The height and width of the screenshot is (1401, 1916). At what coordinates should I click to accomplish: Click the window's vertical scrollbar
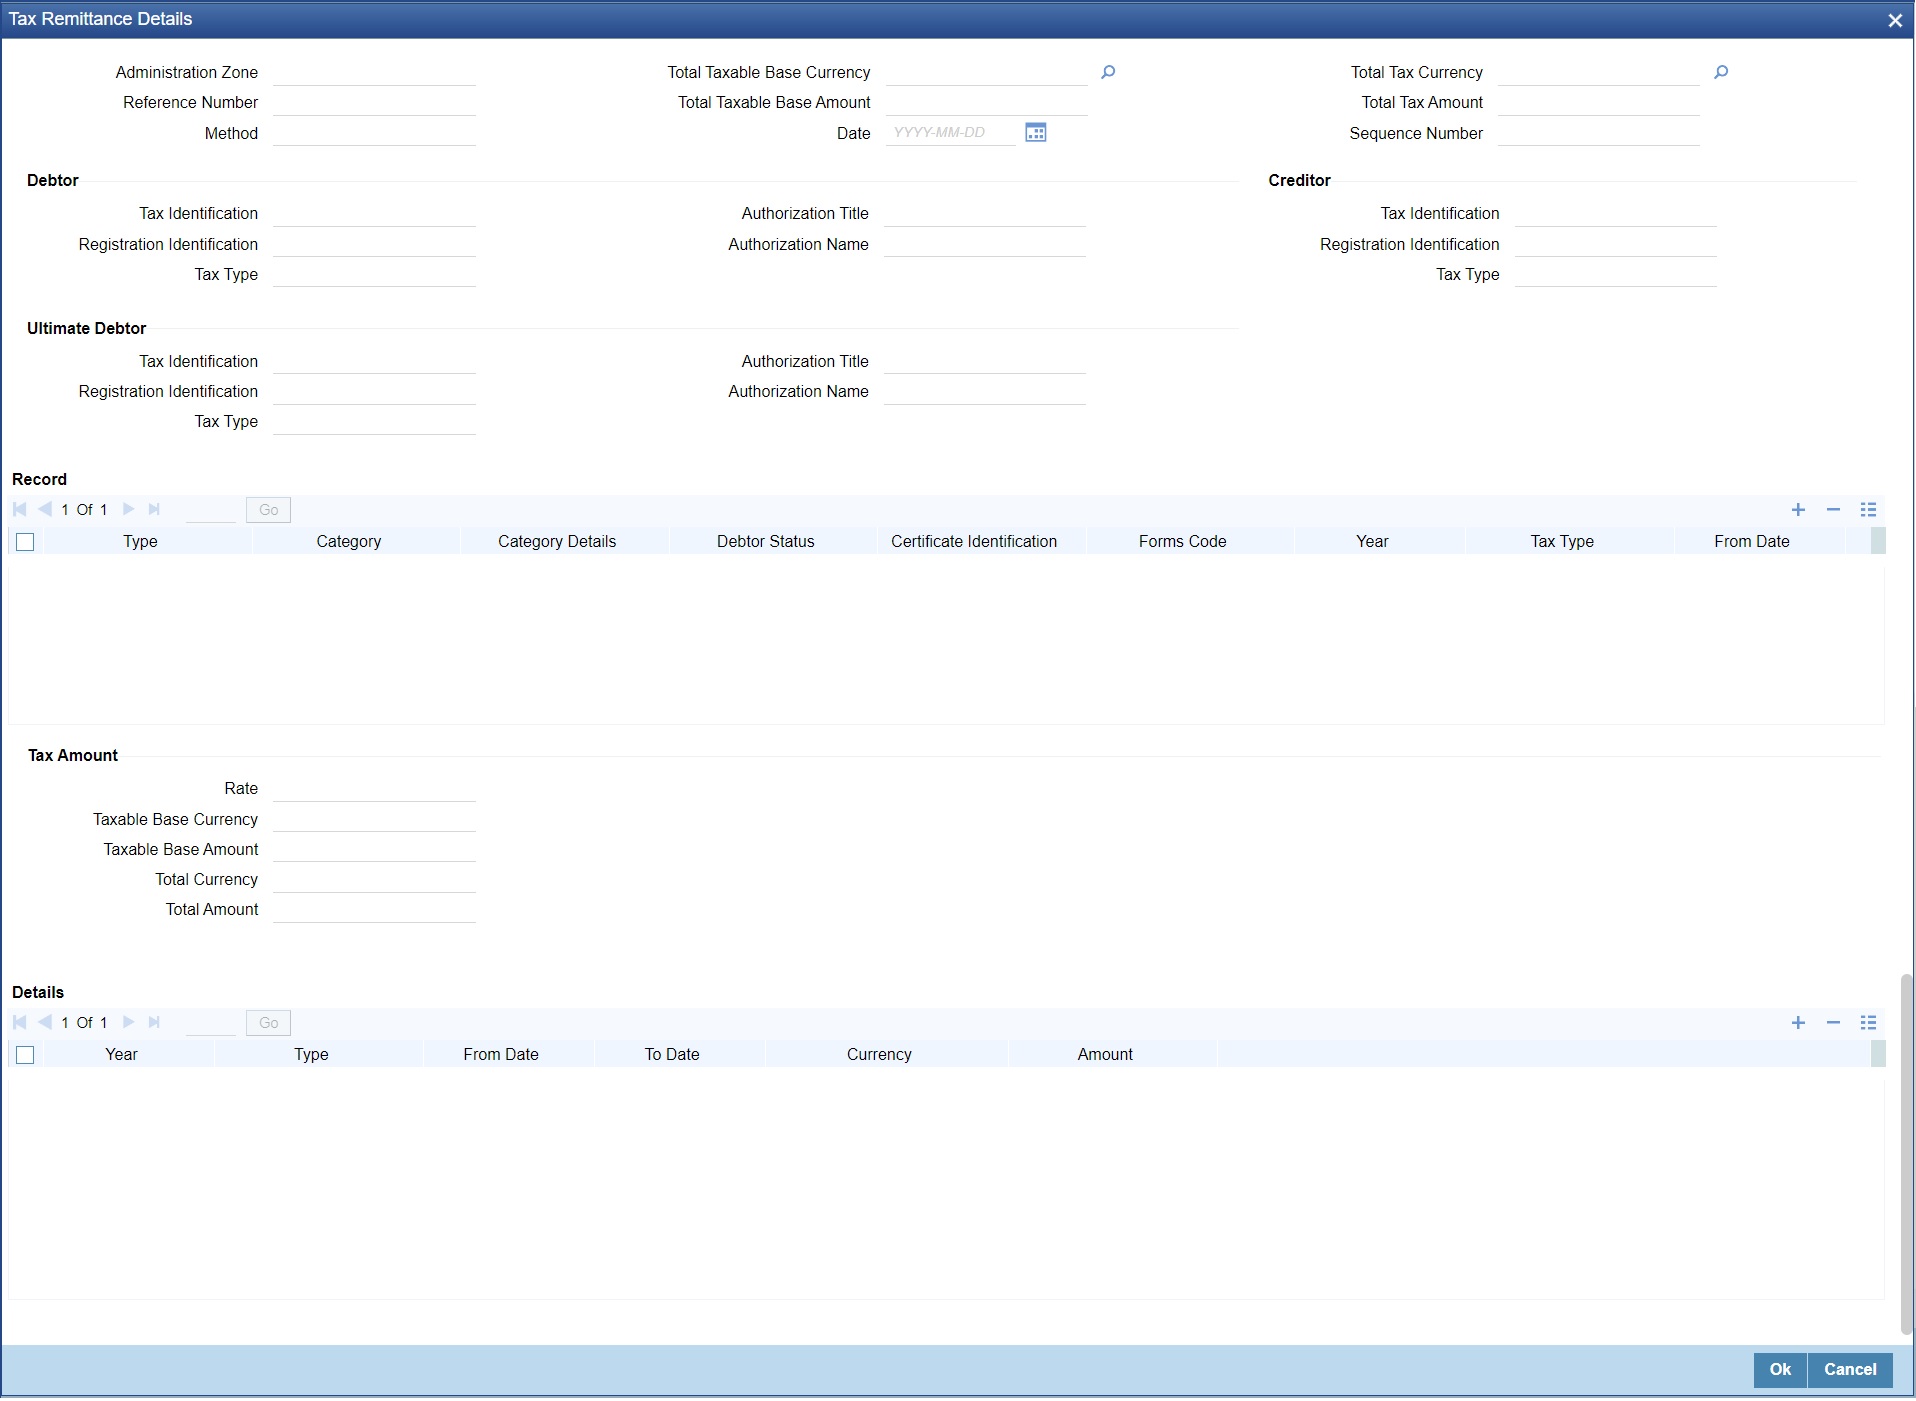coord(1907,1153)
